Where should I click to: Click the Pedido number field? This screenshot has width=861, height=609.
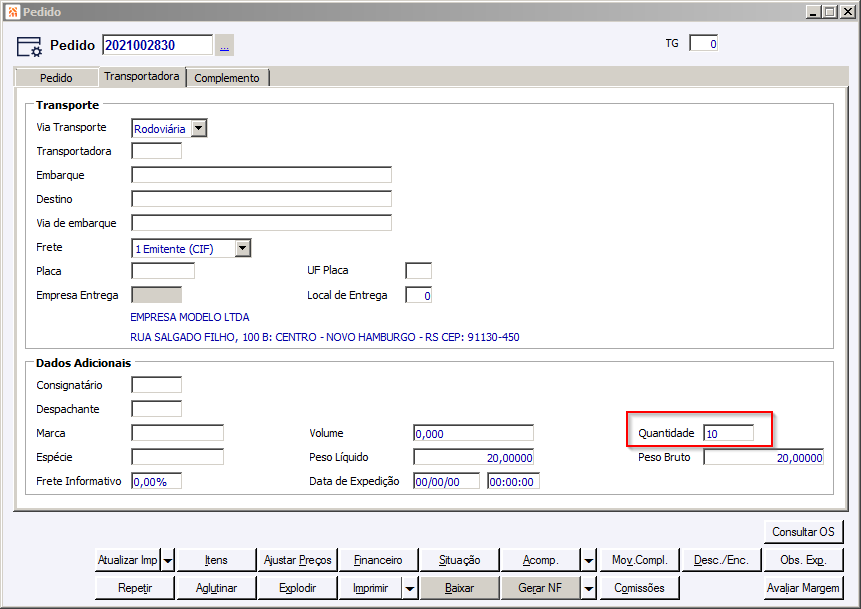click(158, 45)
